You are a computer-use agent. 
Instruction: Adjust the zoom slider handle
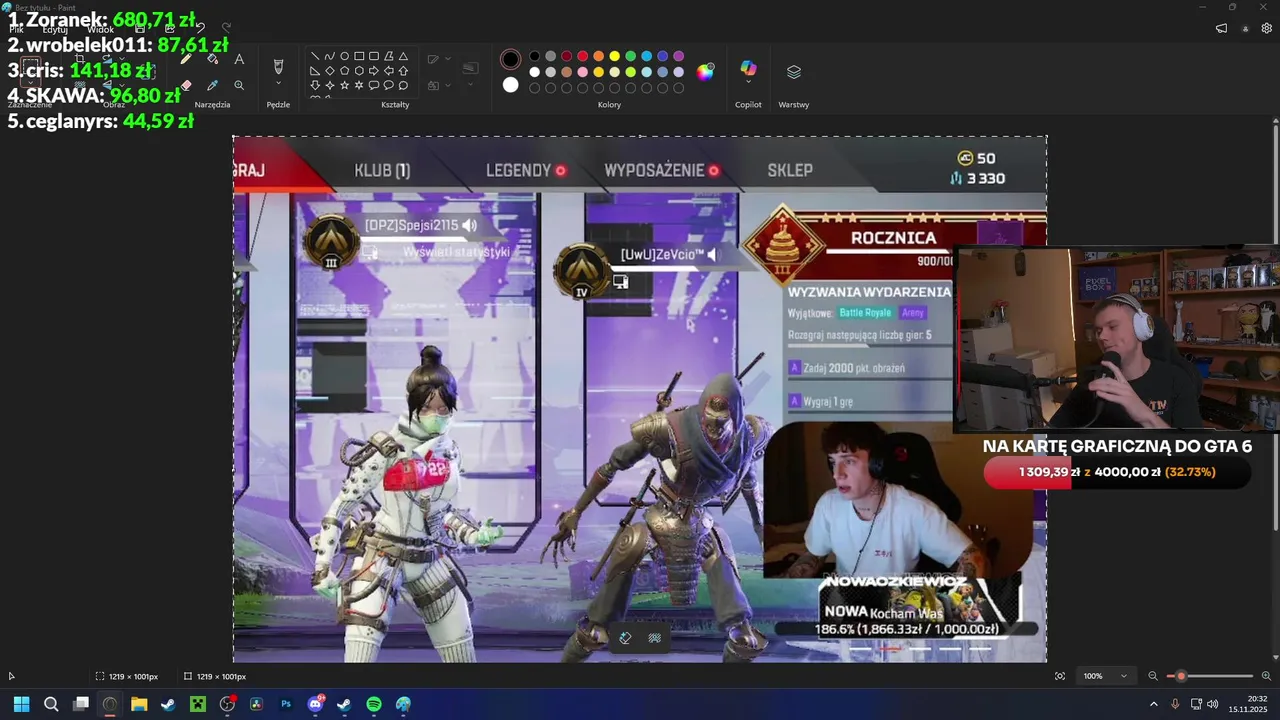(x=1181, y=676)
